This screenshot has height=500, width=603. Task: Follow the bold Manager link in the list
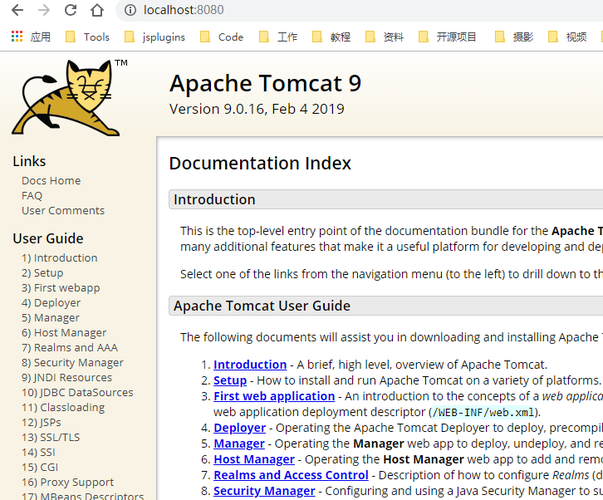(239, 443)
